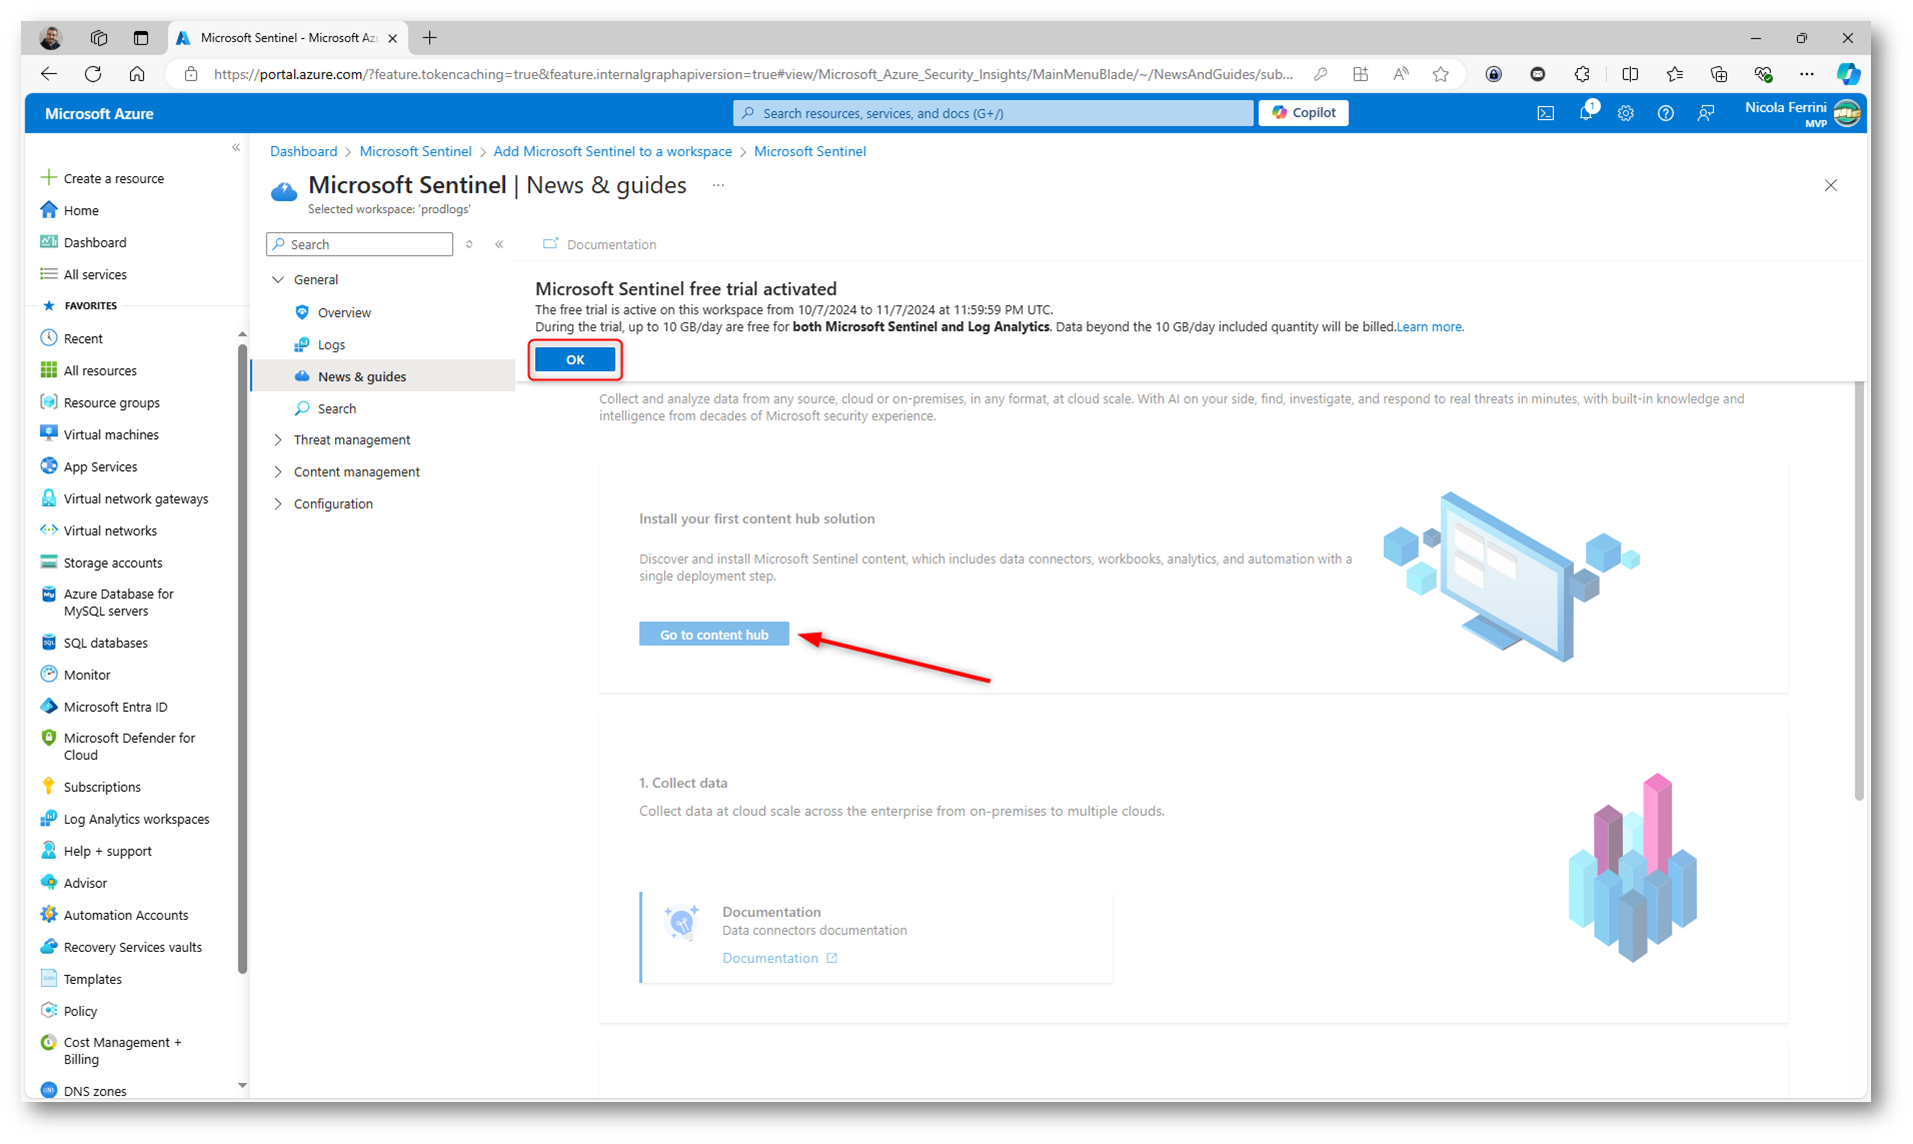Close the Sentinel blade
The height and width of the screenshot is (1144, 1913).
click(x=1830, y=186)
